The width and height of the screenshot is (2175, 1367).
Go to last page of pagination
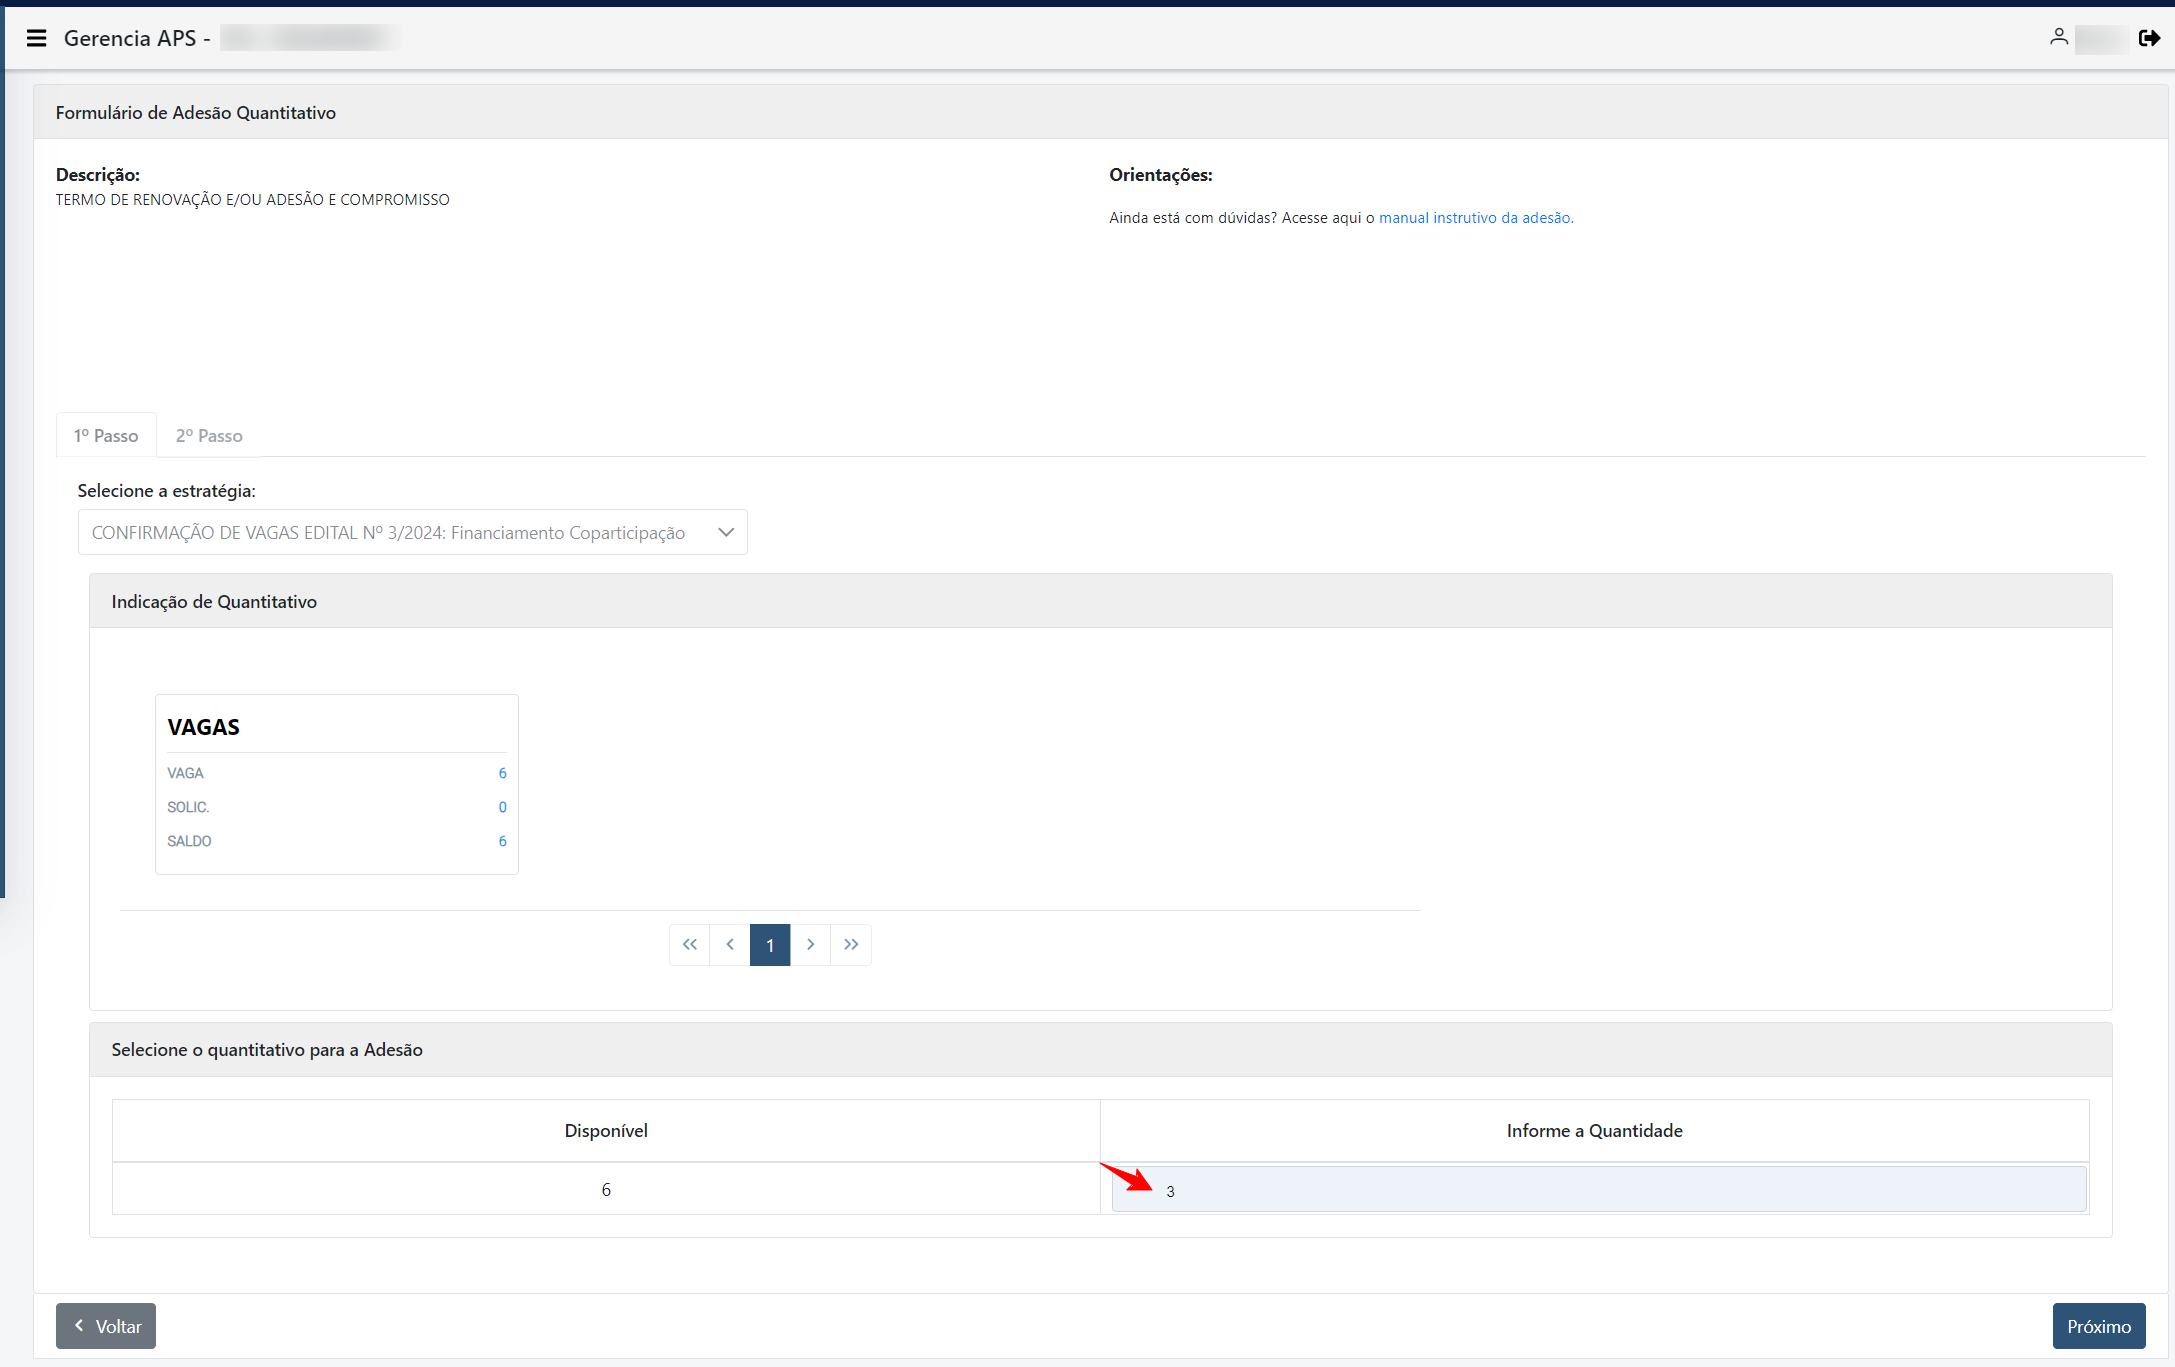[851, 944]
